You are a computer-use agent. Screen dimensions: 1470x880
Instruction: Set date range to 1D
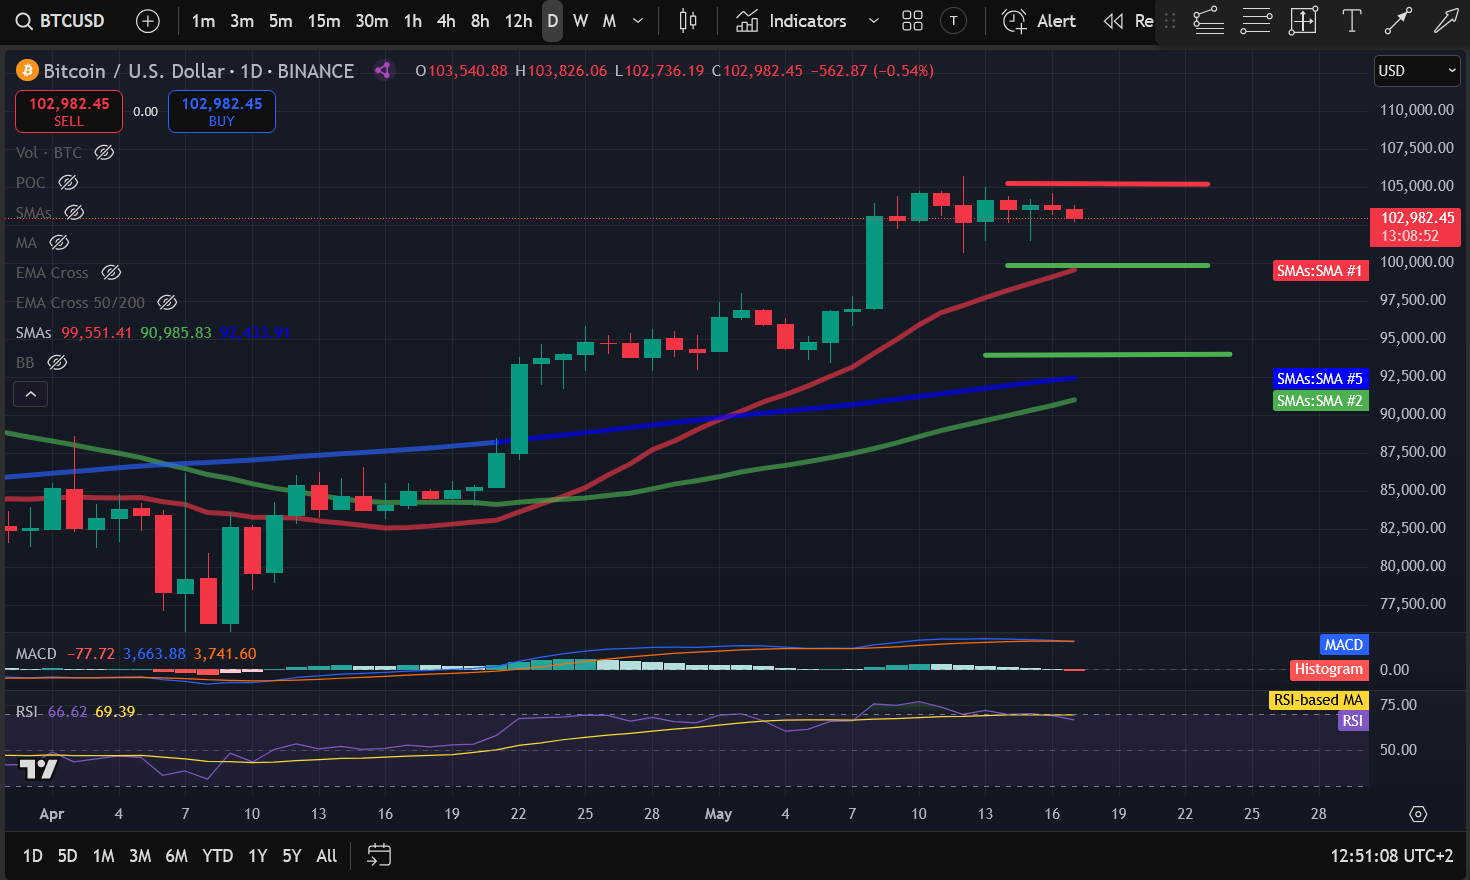[33, 856]
